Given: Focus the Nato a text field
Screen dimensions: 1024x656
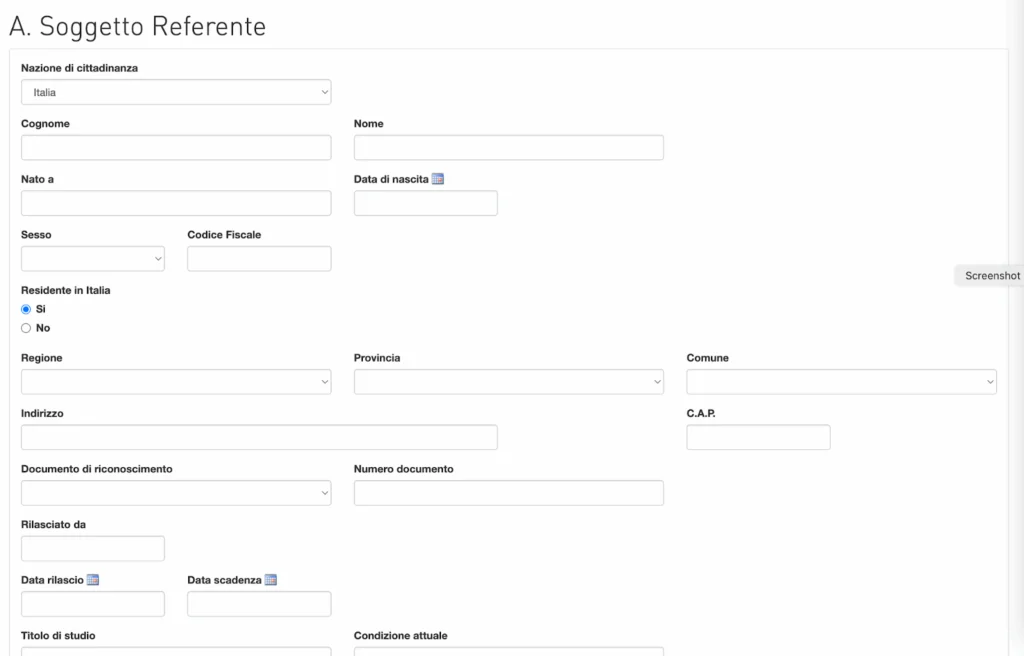Looking at the screenshot, I should (176, 203).
